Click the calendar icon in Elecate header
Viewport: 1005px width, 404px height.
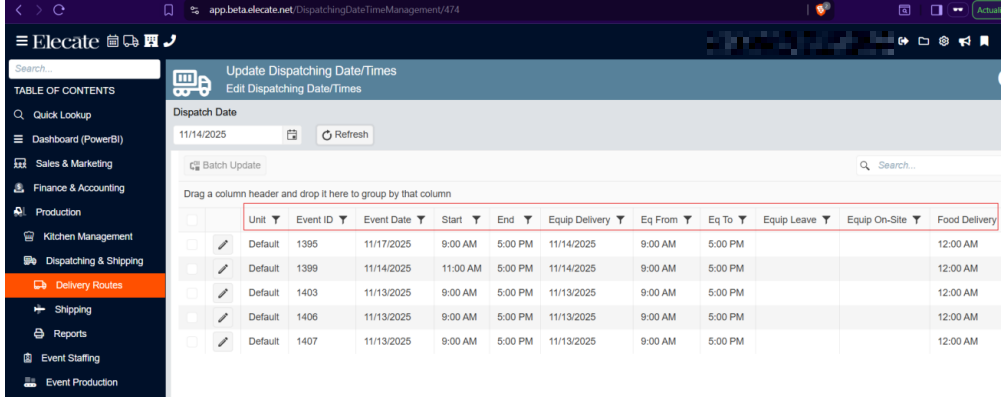coord(113,41)
